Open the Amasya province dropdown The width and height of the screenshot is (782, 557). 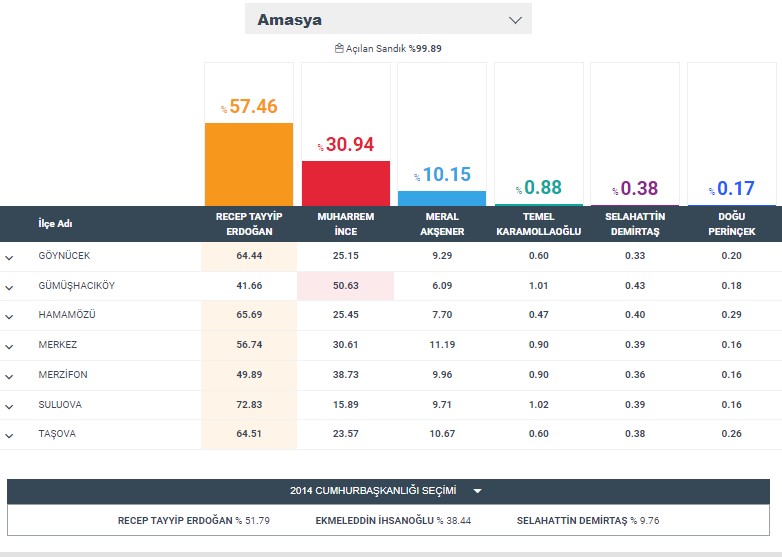(388, 20)
